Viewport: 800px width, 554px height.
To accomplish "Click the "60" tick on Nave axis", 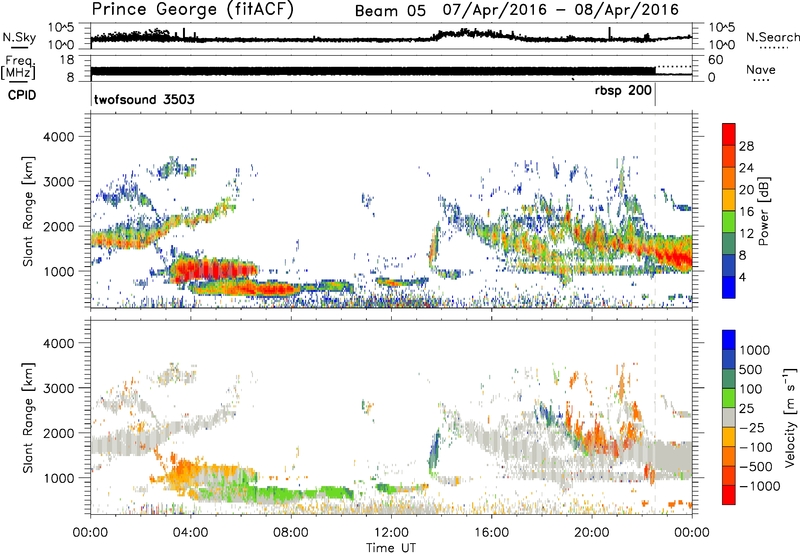I will [716, 60].
